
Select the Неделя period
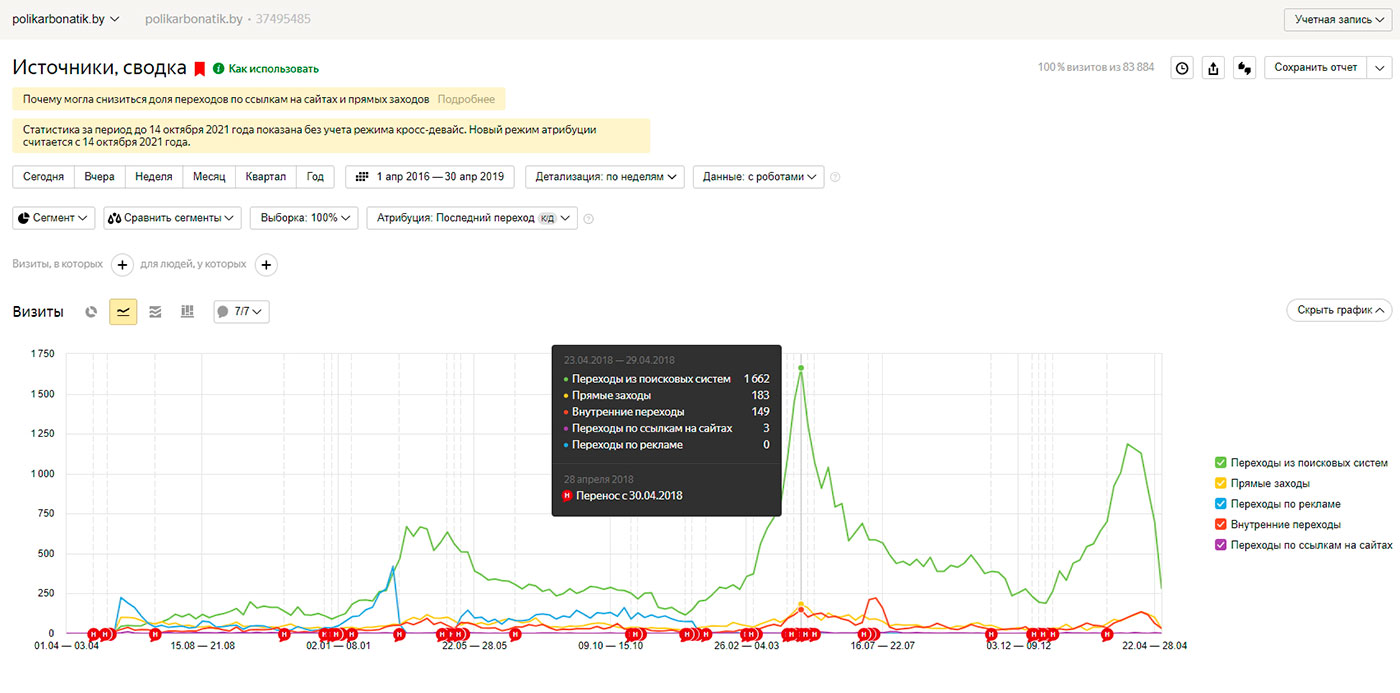(153, 177)
